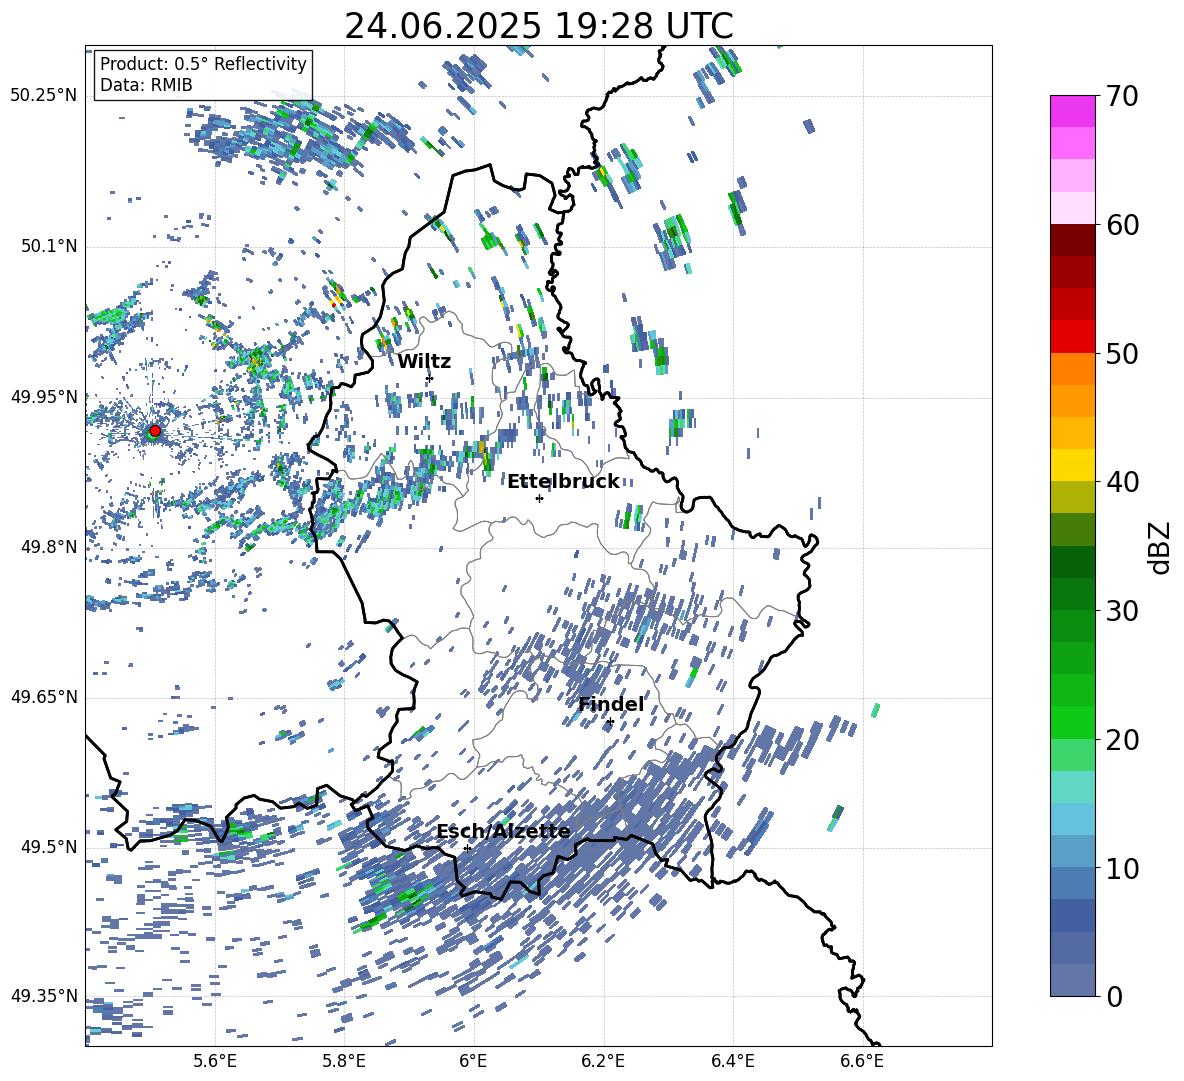Click the 6.6°E longitude label
The image size is (1184, 1081).
click(862, 1061)
